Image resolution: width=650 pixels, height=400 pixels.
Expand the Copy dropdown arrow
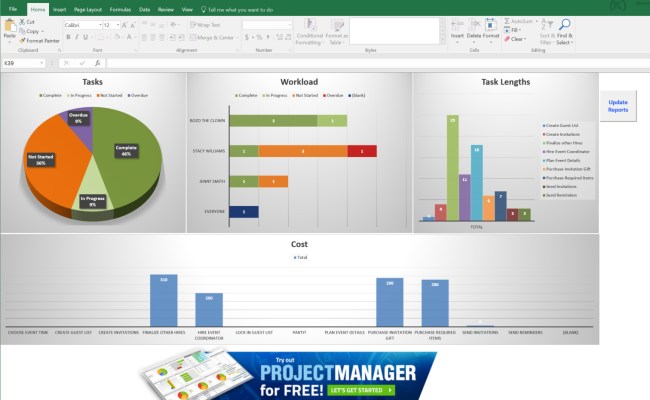click(42, 32)
